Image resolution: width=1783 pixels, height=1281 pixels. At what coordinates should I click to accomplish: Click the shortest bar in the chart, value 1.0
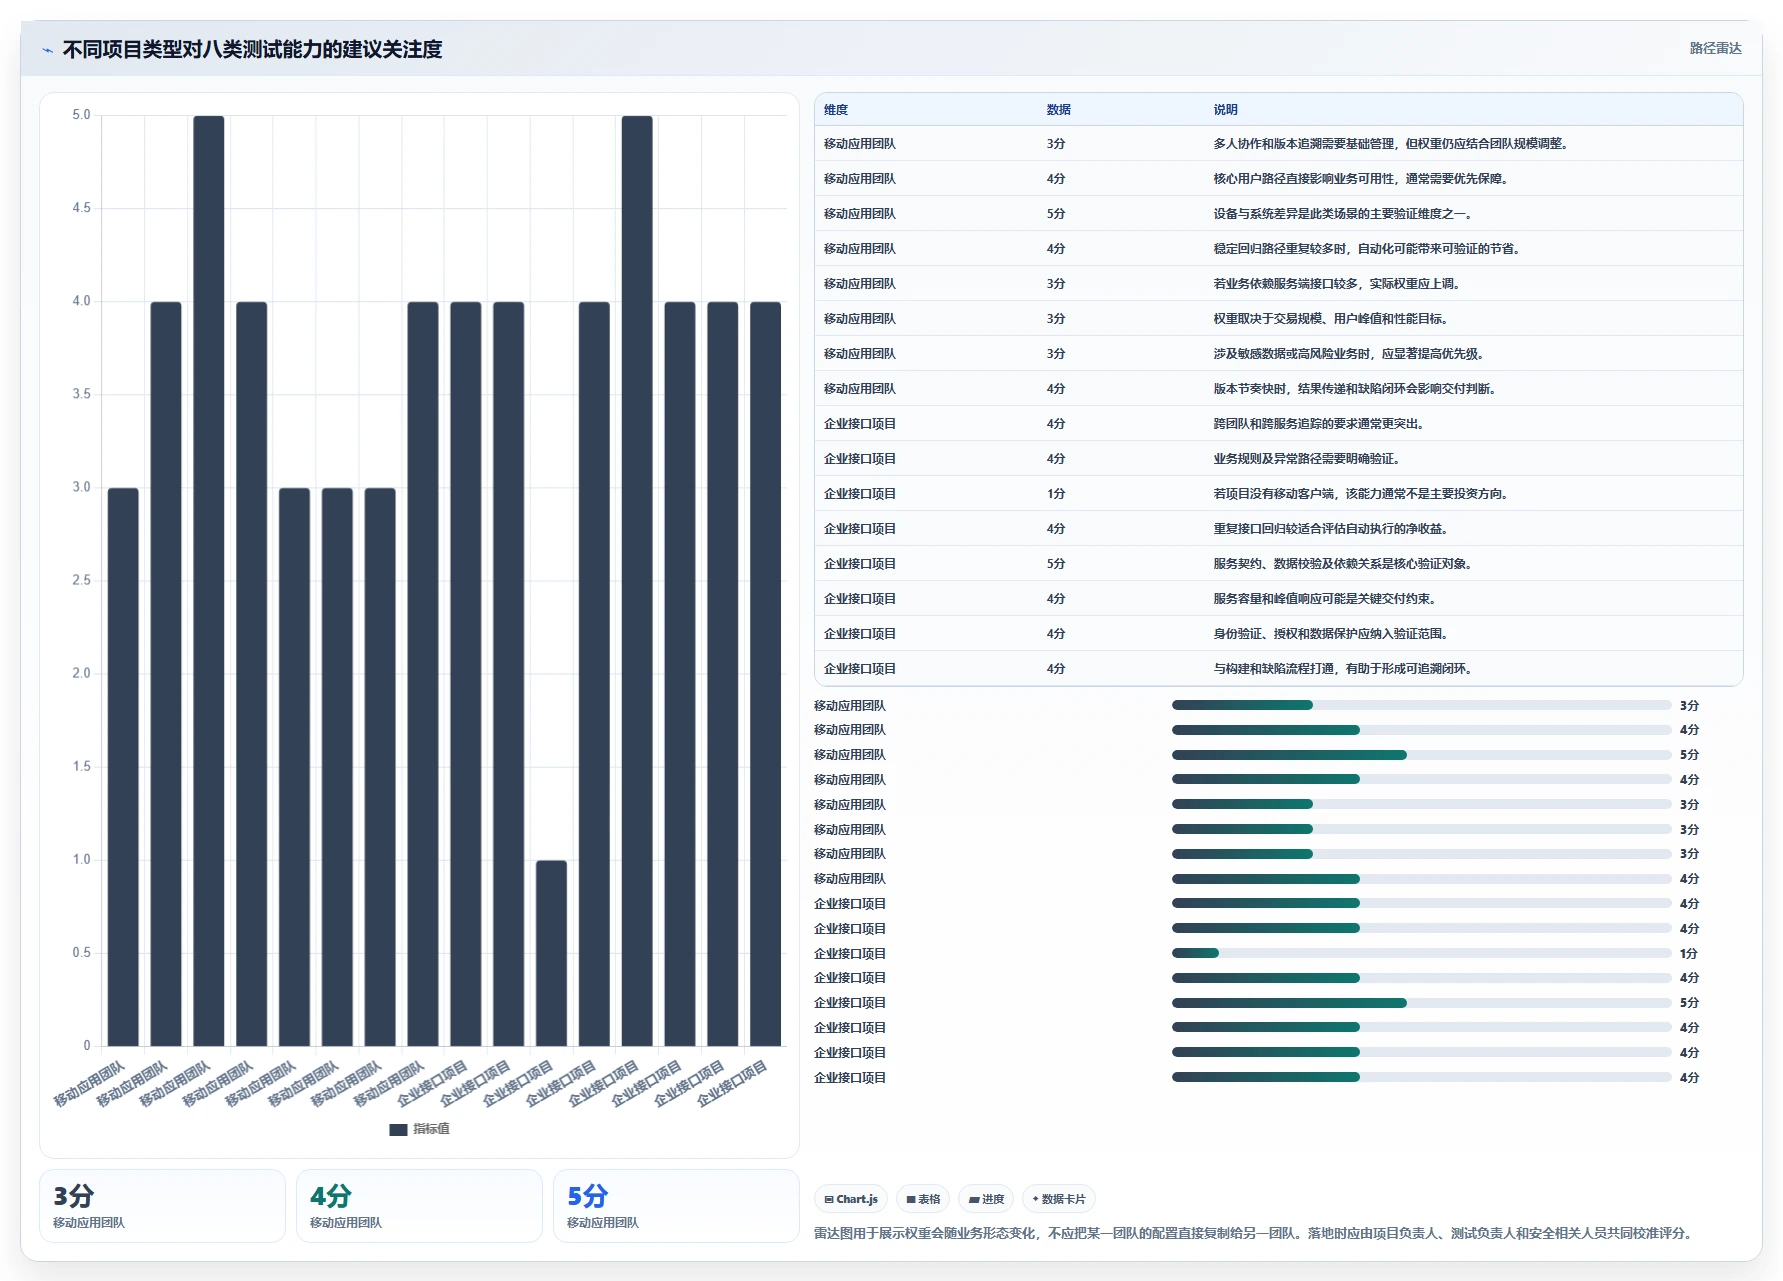(x=551, y=953)
